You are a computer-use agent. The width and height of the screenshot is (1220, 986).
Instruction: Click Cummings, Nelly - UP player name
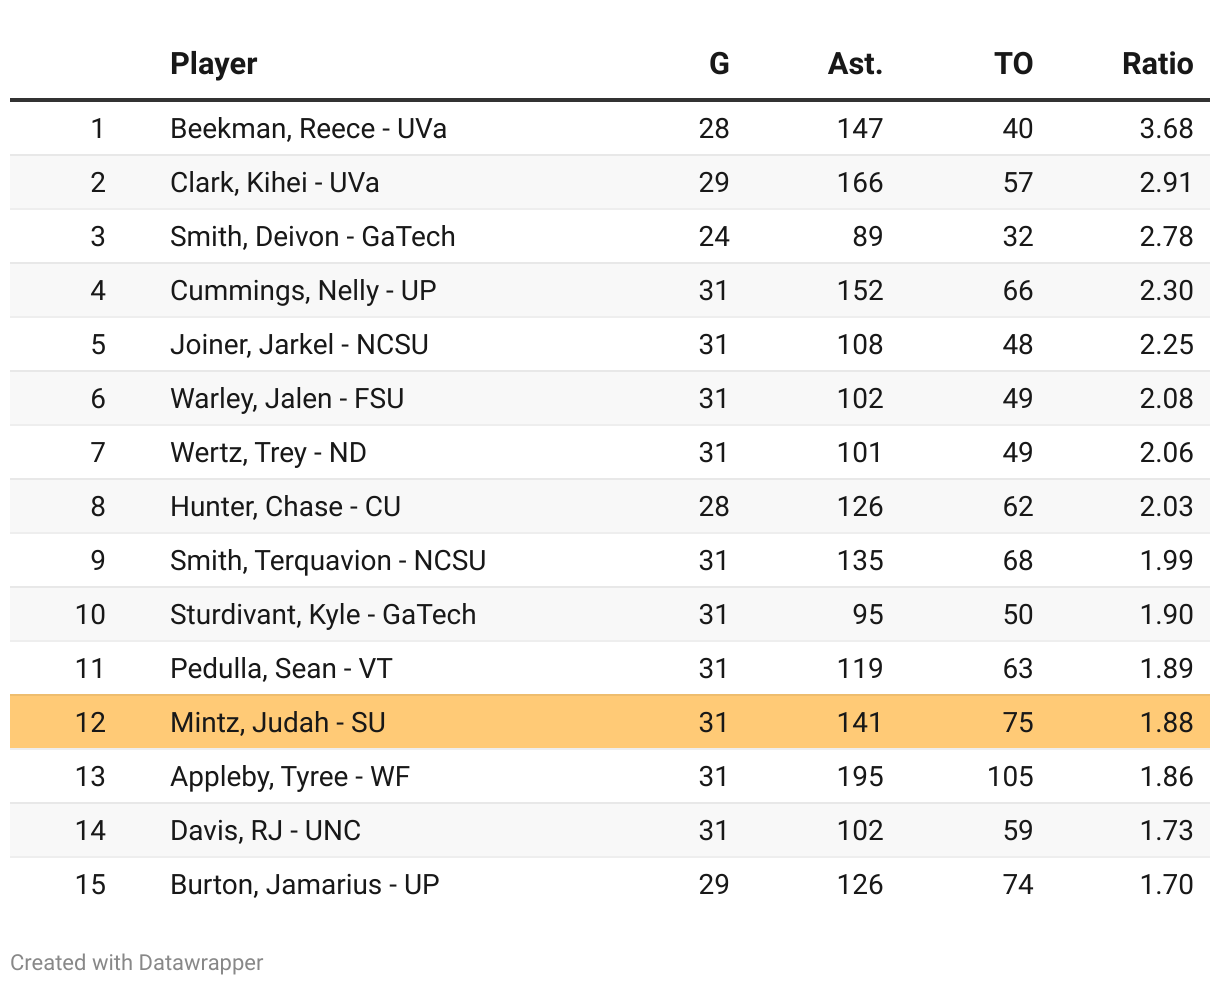(303, 291)
